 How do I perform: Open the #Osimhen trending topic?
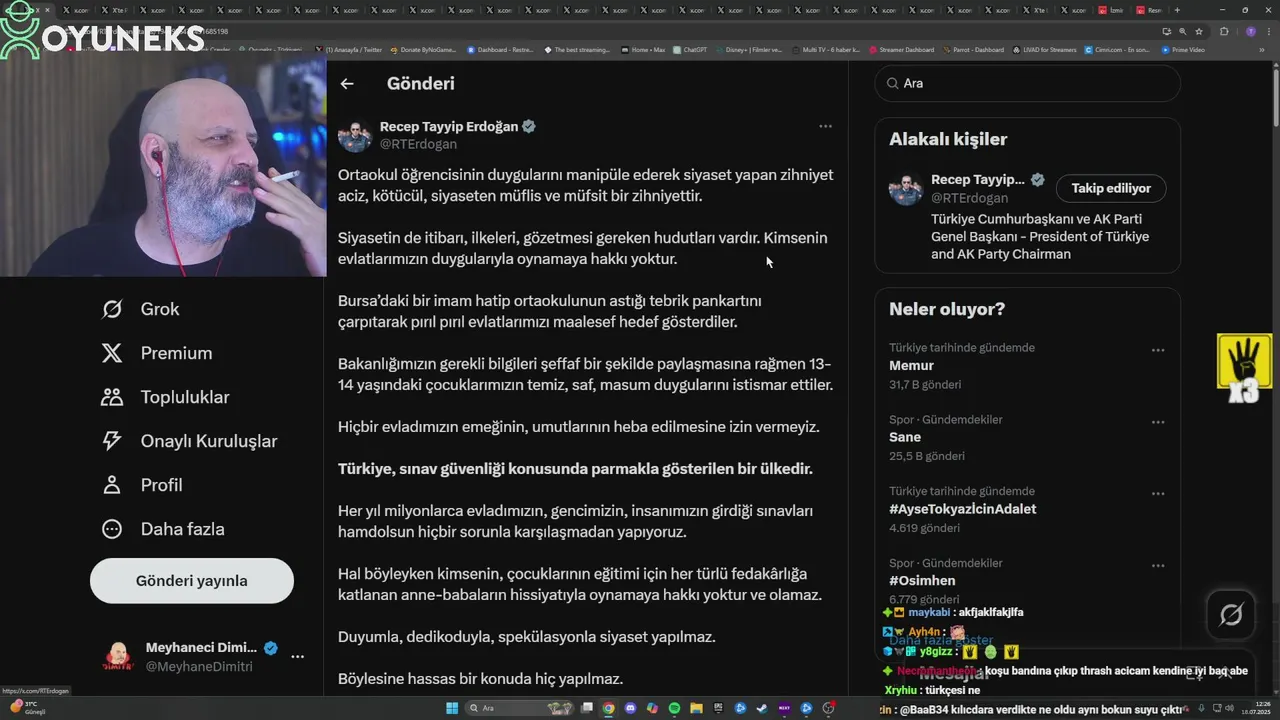coord(922,581)
